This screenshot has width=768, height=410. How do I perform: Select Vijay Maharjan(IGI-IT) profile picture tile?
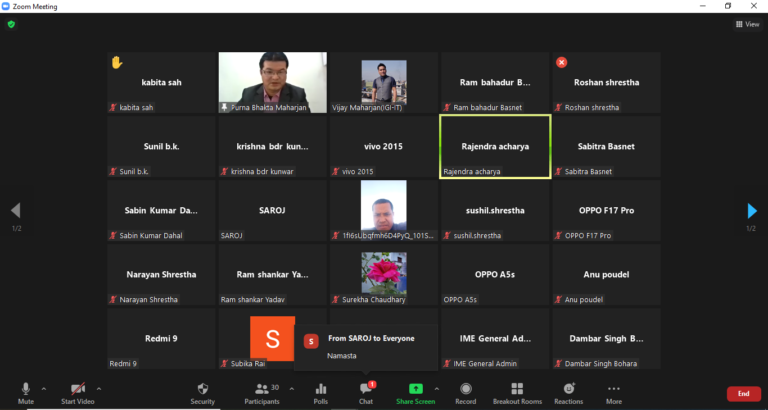[x=384, y=82]
